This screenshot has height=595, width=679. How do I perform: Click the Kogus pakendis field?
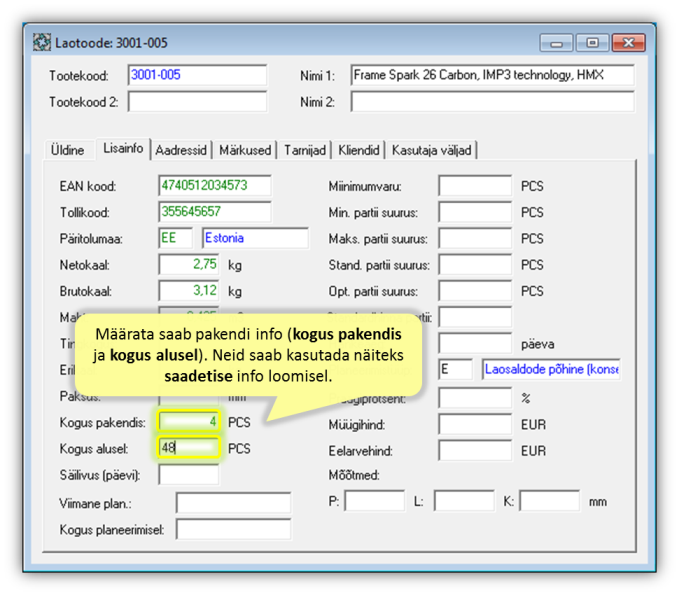click(x=189, y=421)
